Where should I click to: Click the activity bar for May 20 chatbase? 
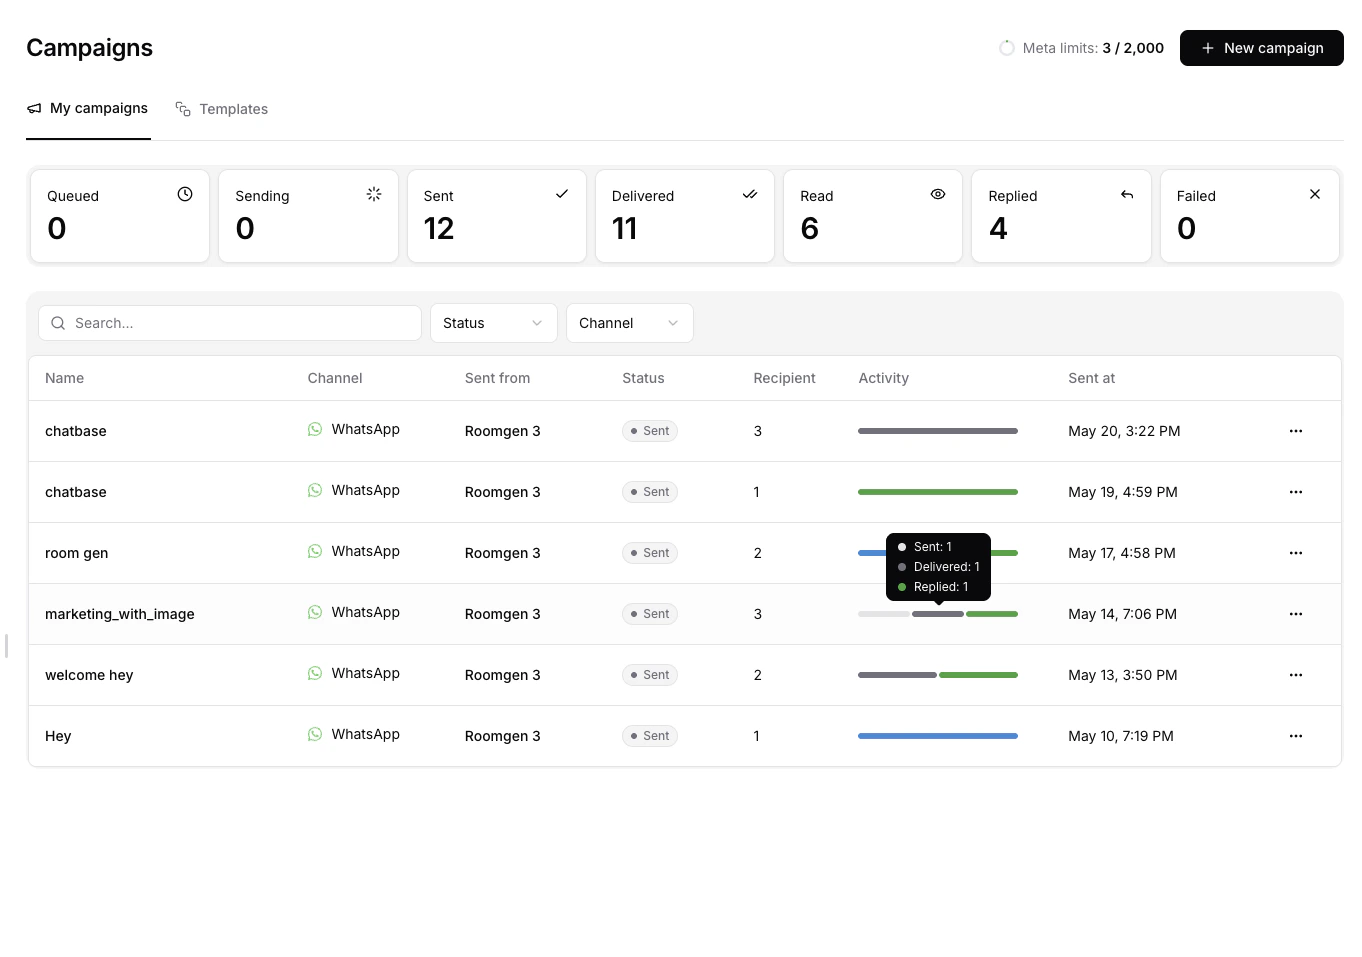[x=938, y=431]
